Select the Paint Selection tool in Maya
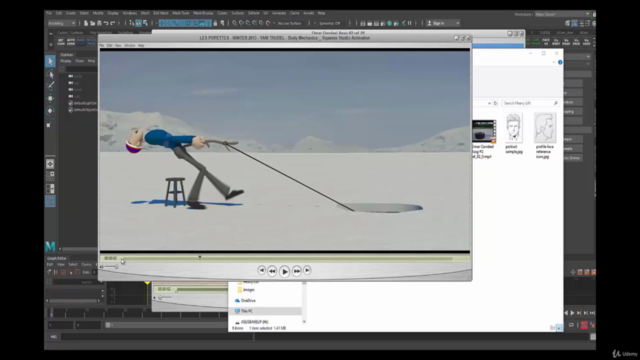Viewport: 640px width, 360px height. click(x=50, y=86)
